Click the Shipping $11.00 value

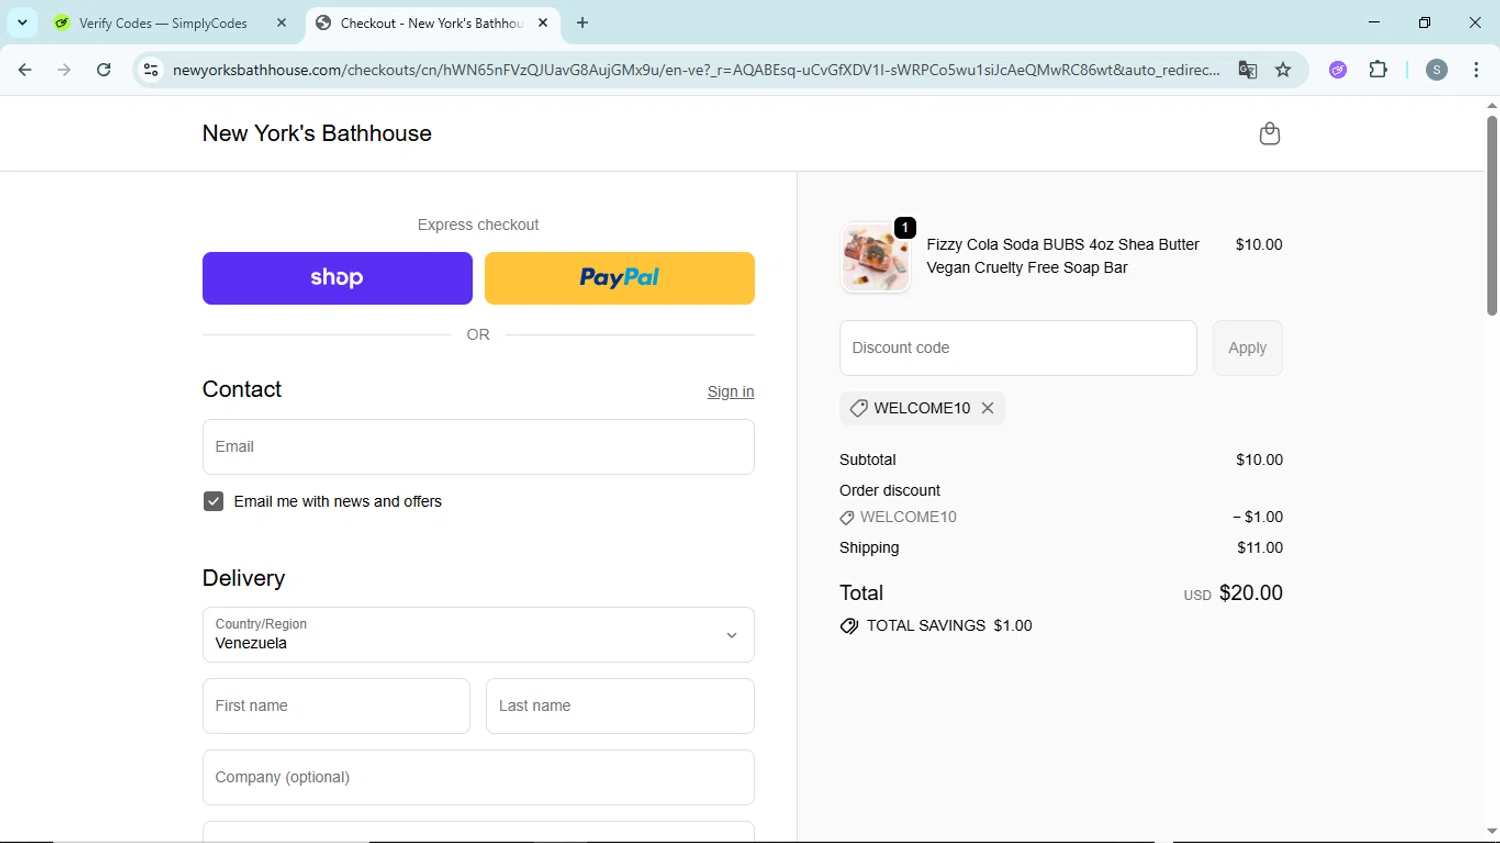(x=1259, y=548)
